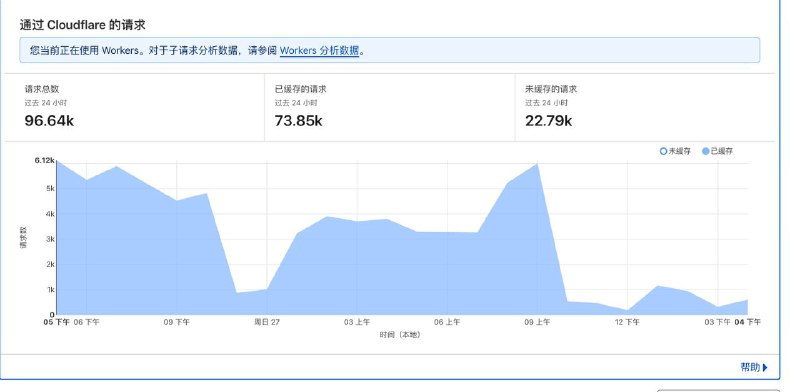Viewport: 800px width, 392px height.
Task: Click the 04 下午 x-axis label
Action: pyautogui.click(x=747, y=322)
